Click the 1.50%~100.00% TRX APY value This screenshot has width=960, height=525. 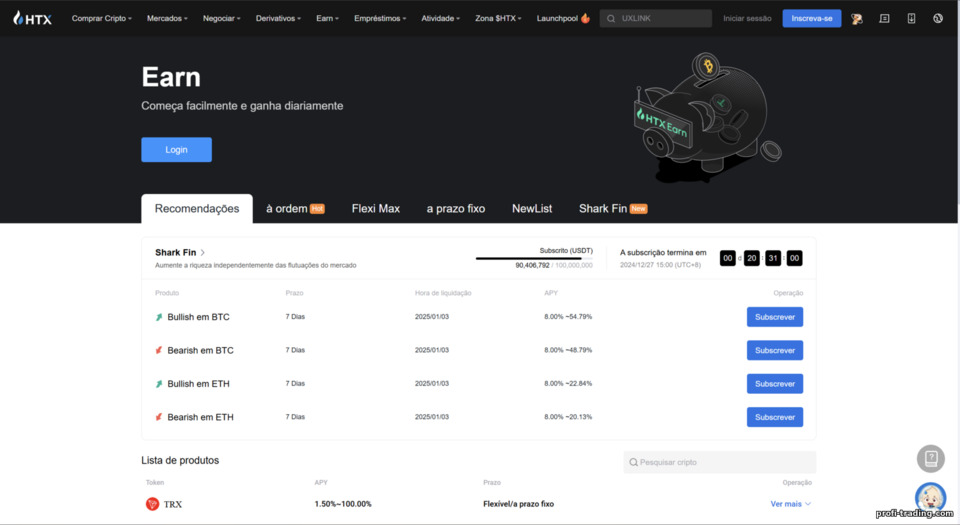(x=343, y=504)
